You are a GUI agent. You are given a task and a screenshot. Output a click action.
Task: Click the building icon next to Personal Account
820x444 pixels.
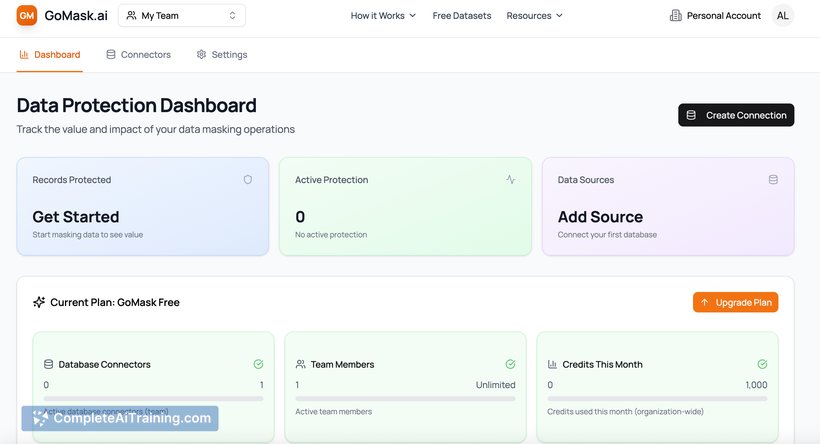pos(676,16)
